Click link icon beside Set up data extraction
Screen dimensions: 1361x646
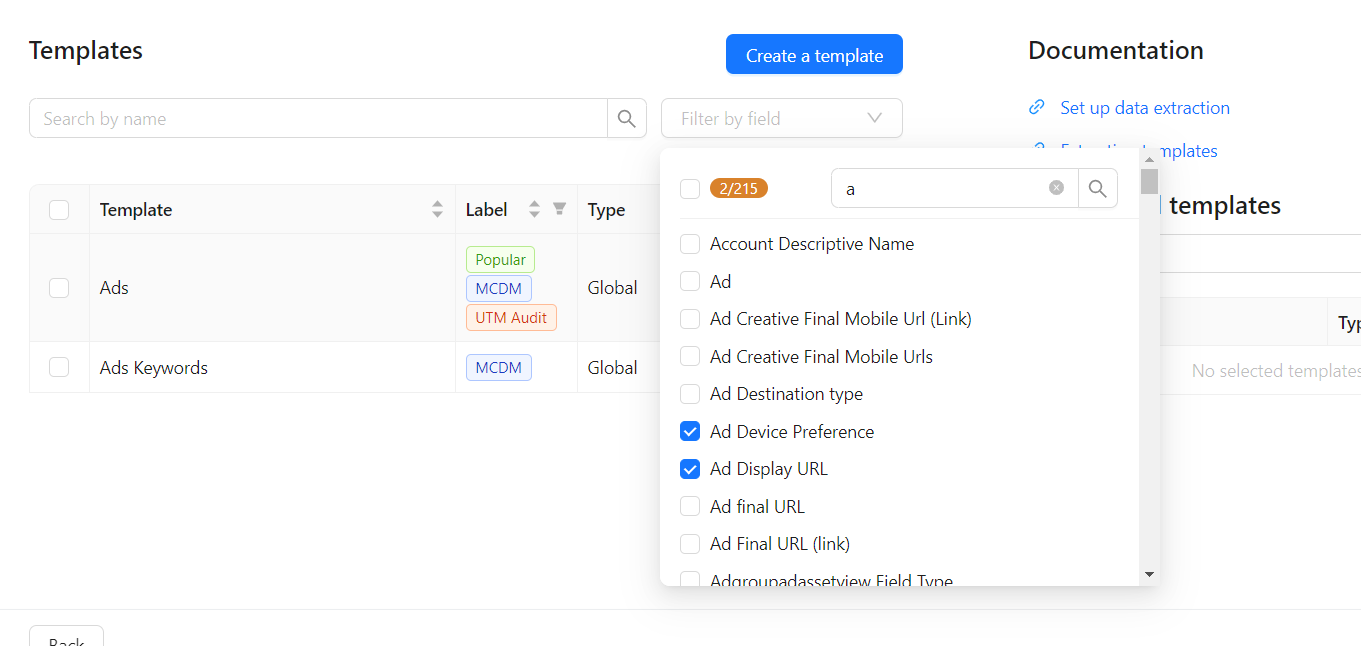(1037, 108)
